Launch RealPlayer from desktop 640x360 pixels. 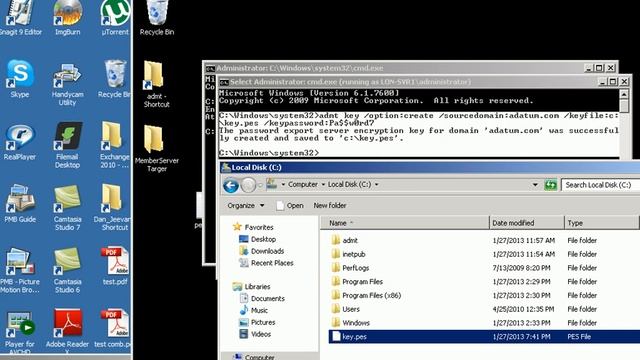tap(20, 142)
